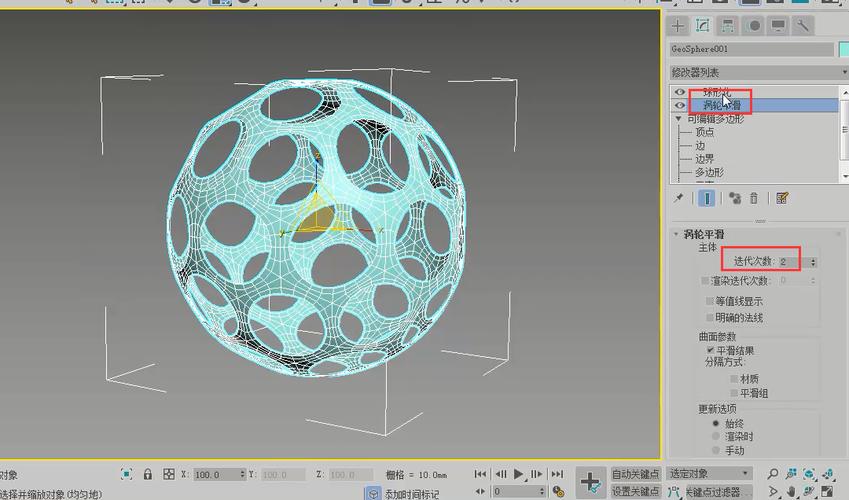Click Zoom Extents All icon
Screen dimensions: 849x500
(x=827, y=475)
